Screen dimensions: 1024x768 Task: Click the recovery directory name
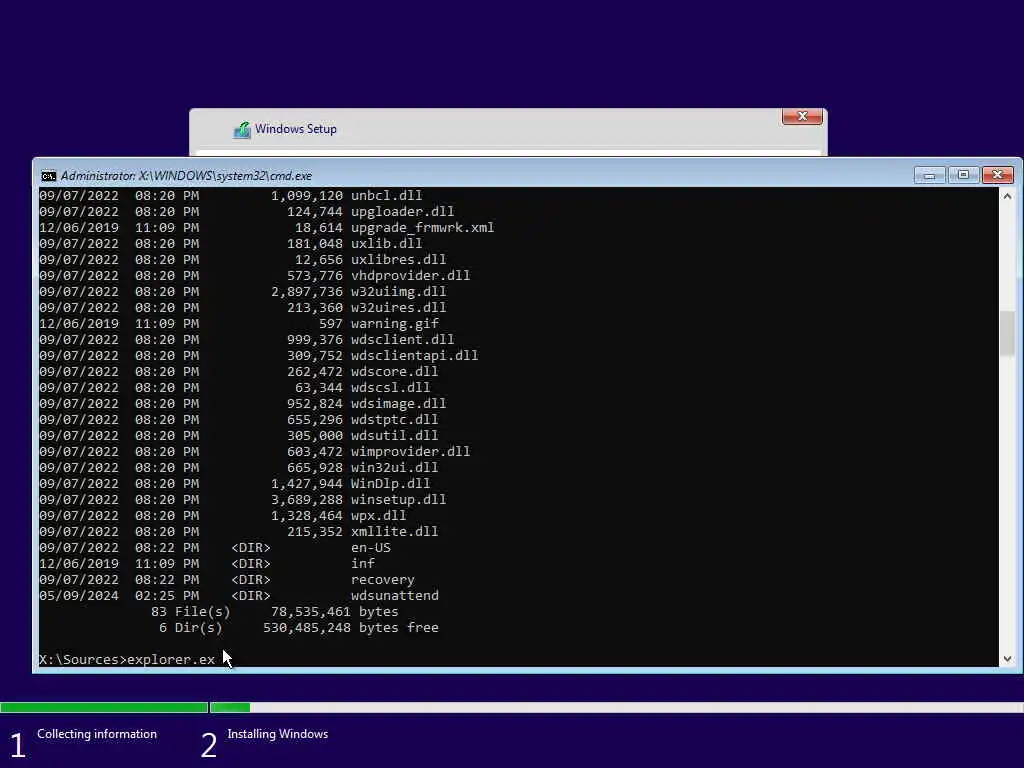383,579
